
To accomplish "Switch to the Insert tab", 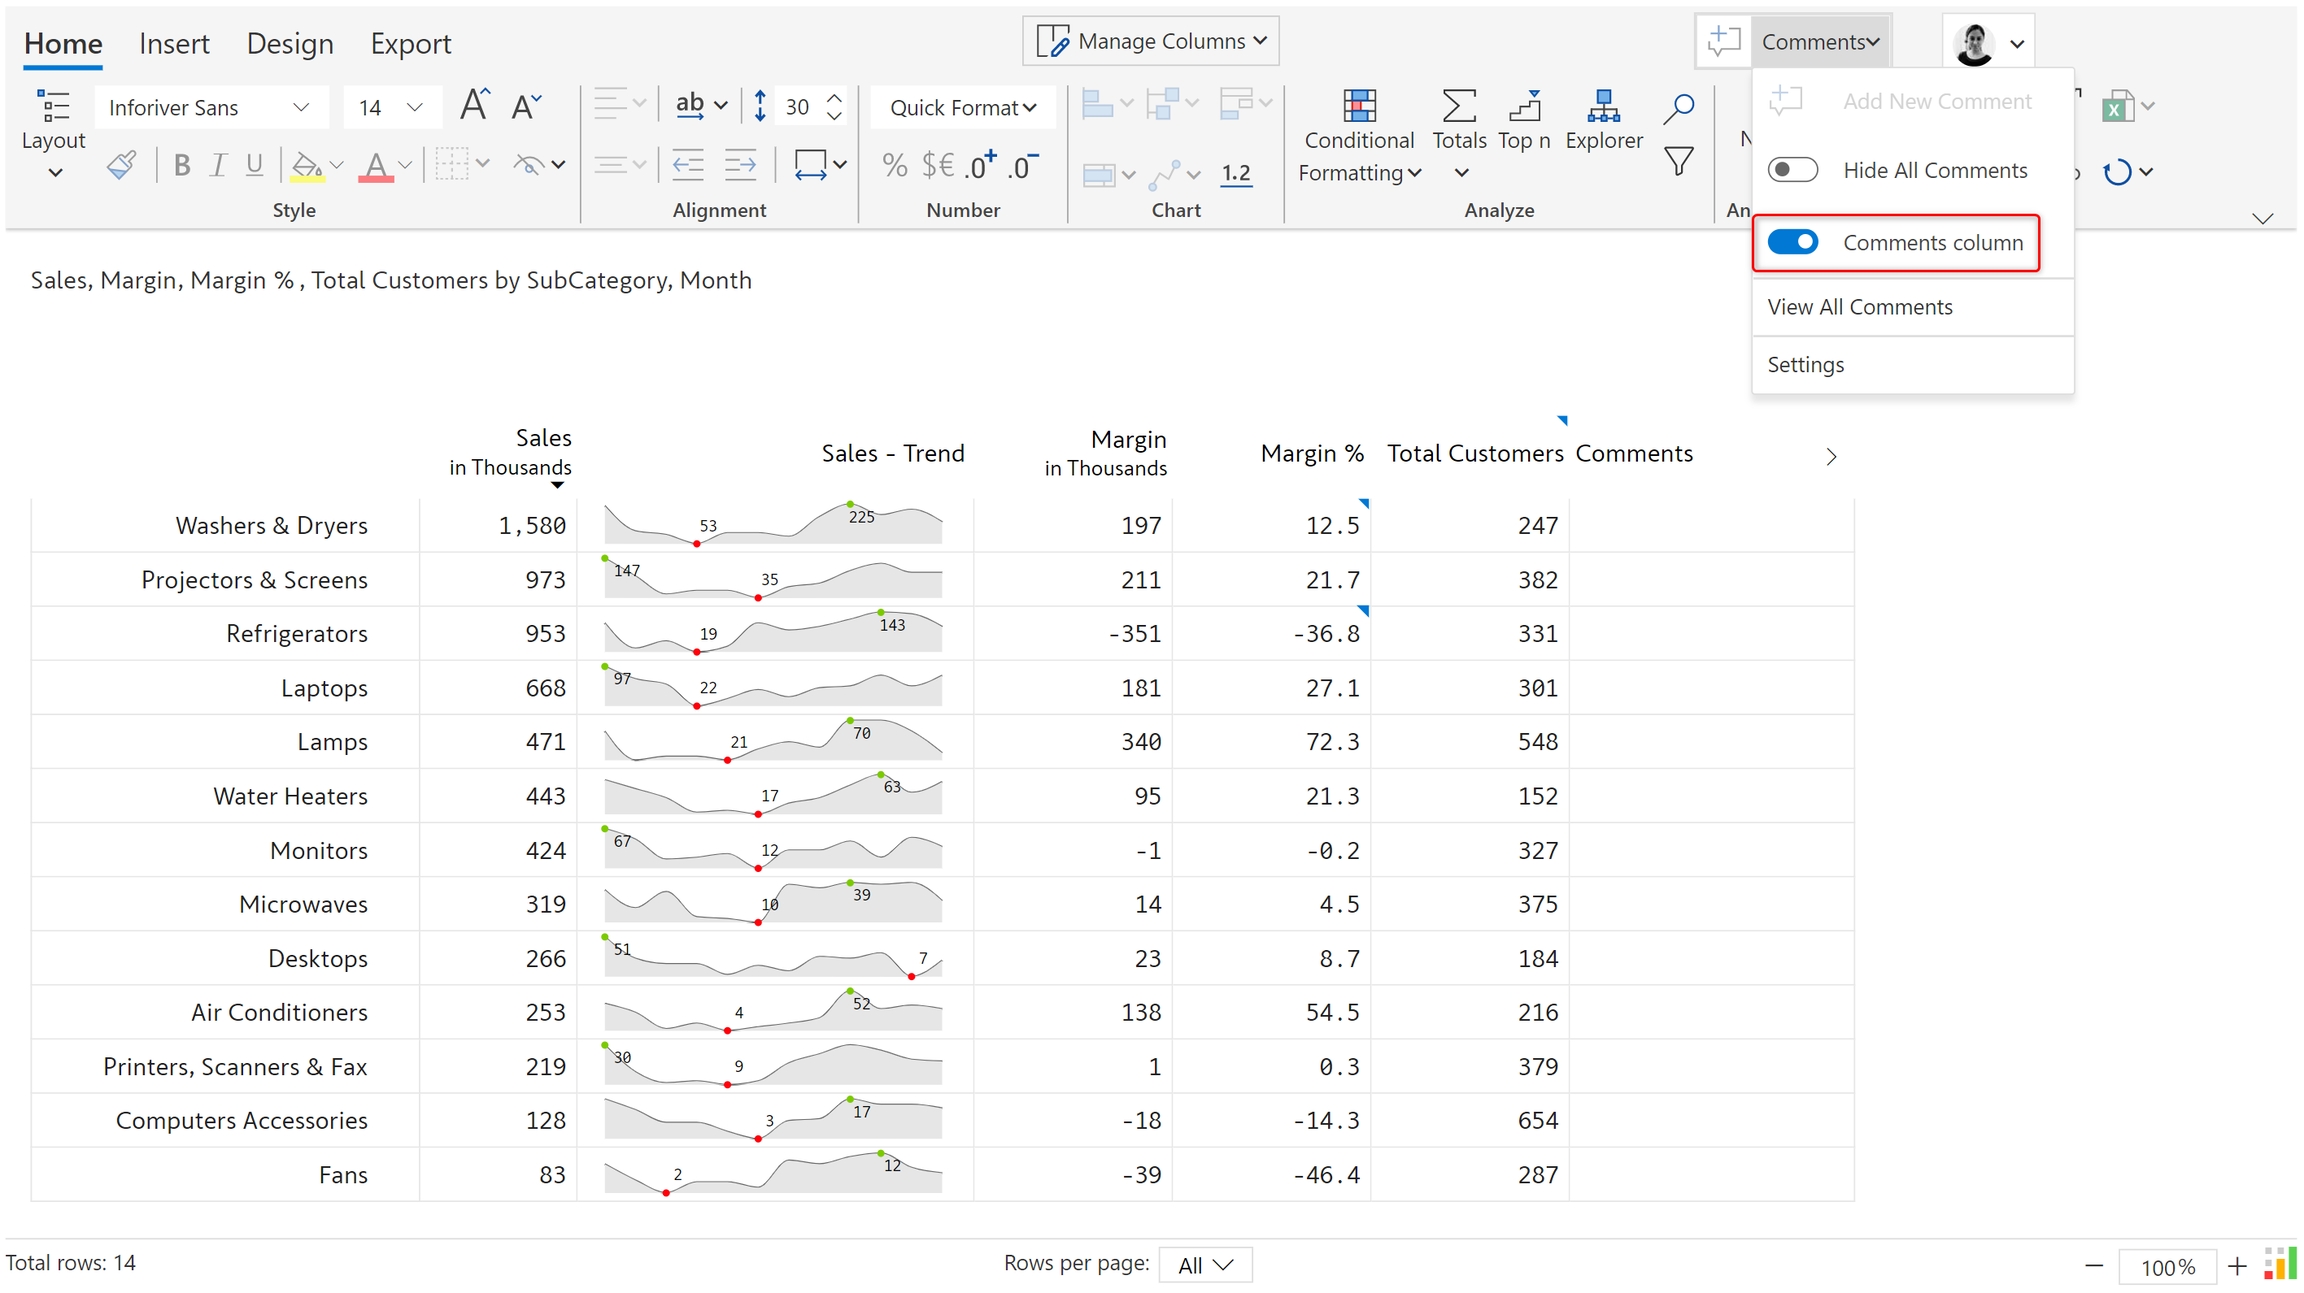I will tap(174, 44).
